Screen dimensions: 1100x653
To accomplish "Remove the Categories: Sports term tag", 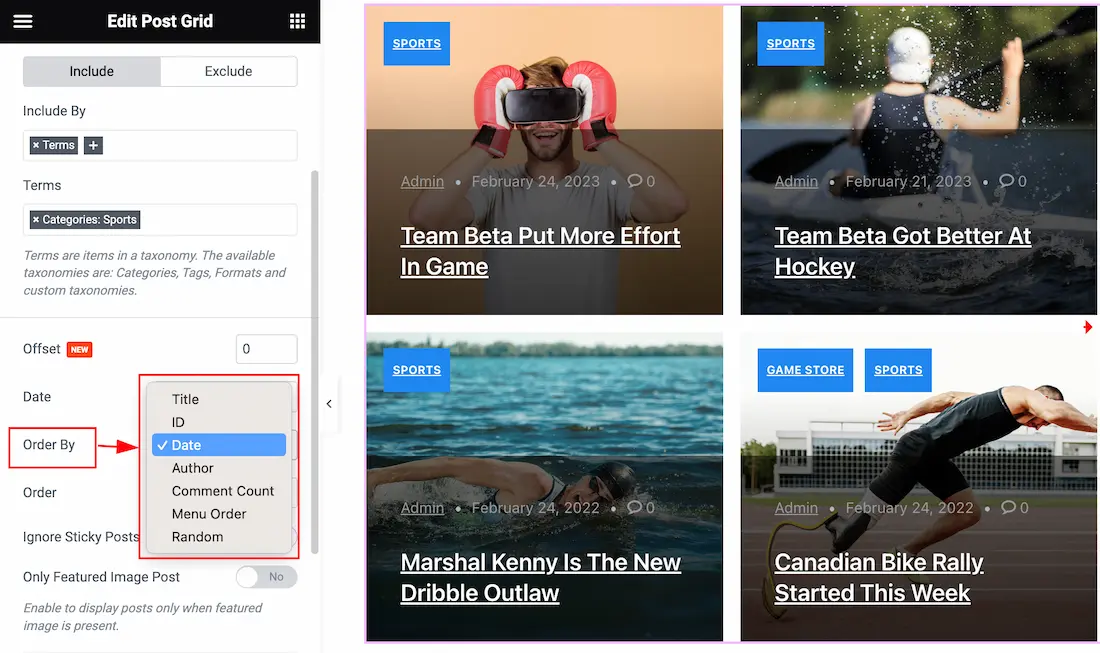I will click(x=36, y=220).
